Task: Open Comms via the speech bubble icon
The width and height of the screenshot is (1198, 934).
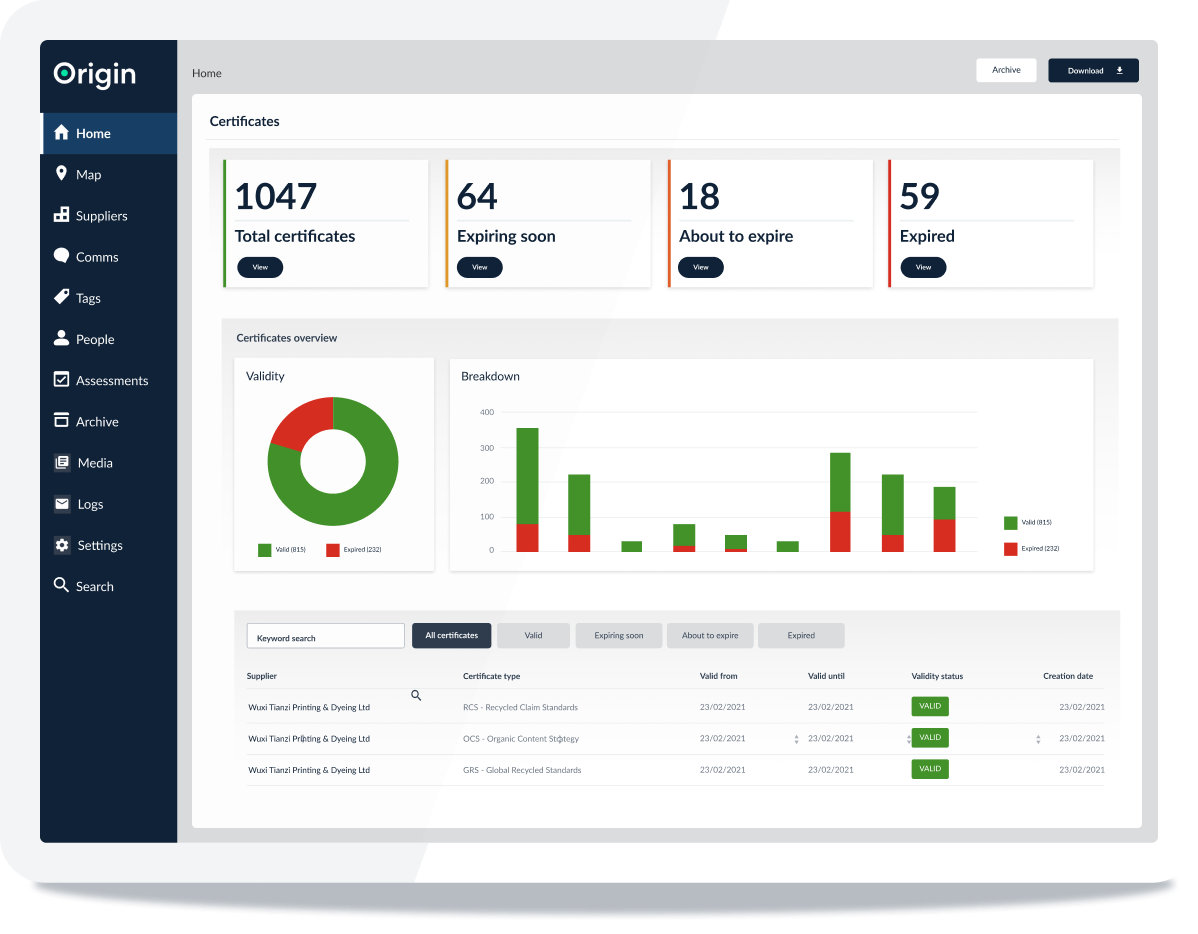Action: pyautogui.click(x=62, y=256)
